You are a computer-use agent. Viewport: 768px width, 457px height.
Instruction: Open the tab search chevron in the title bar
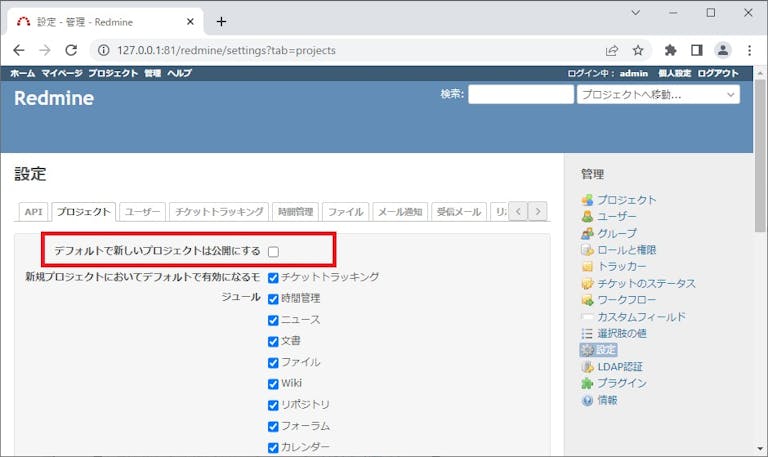click(636, 13)
